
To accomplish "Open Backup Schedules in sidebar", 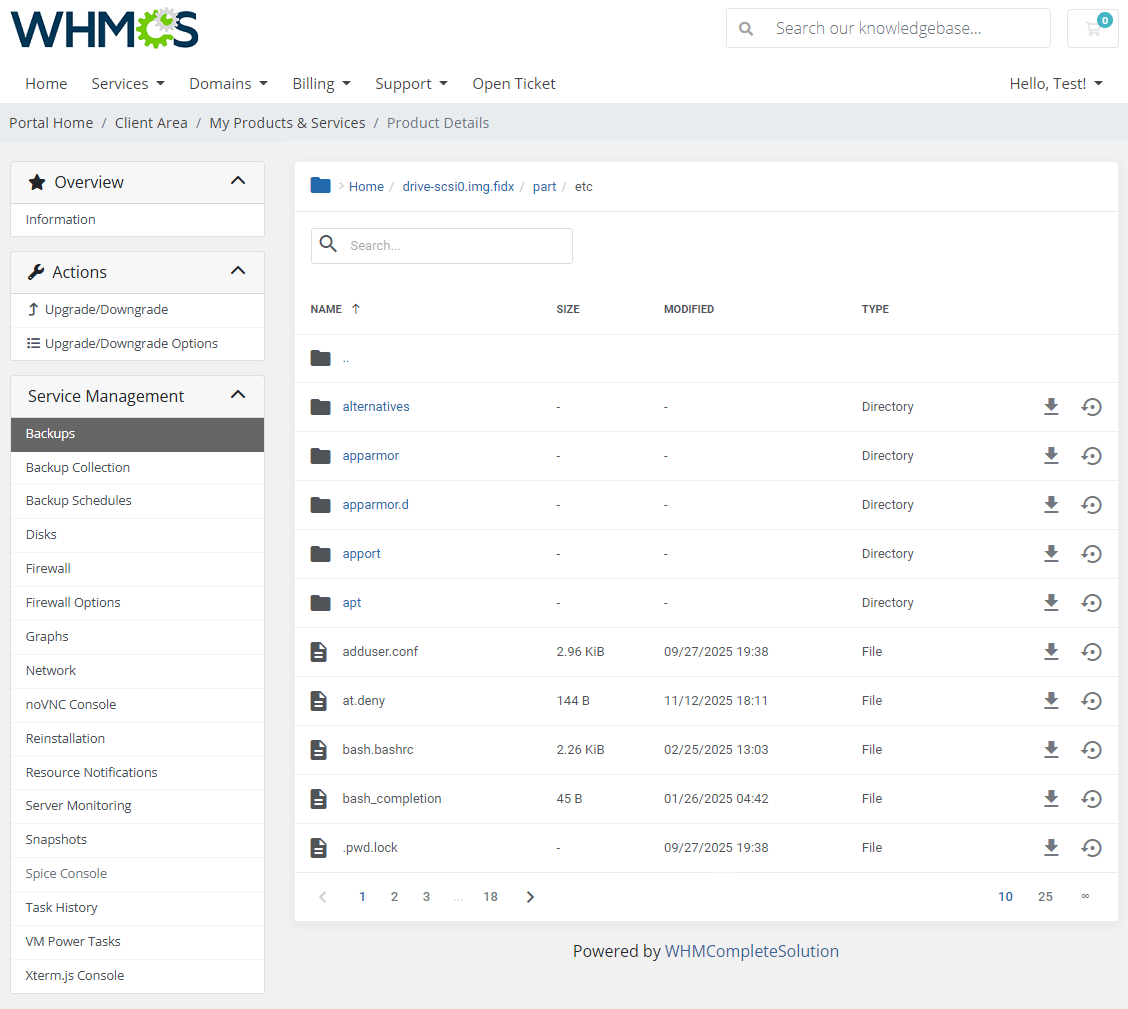I will (137, 501).
